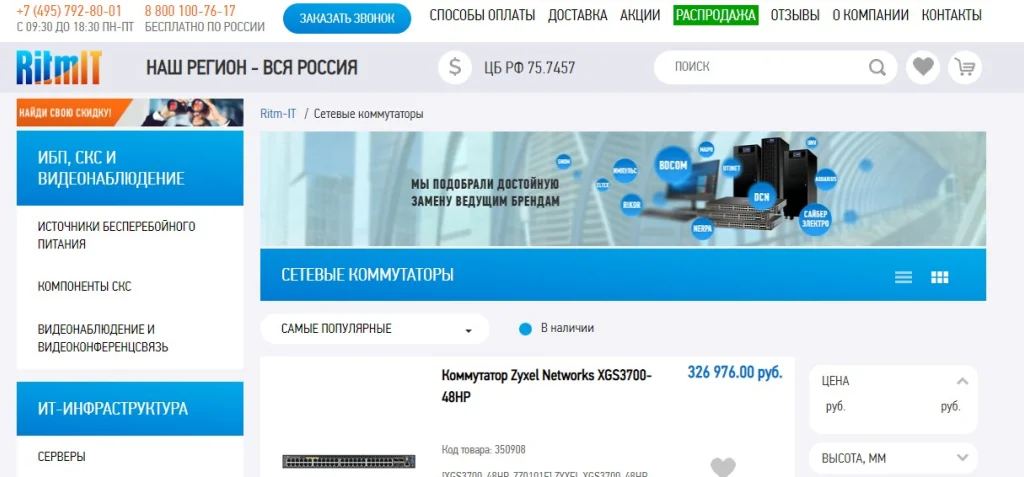Open the 'Распродажа' menu item
The image size is (1024, 477).
(716, 15)
